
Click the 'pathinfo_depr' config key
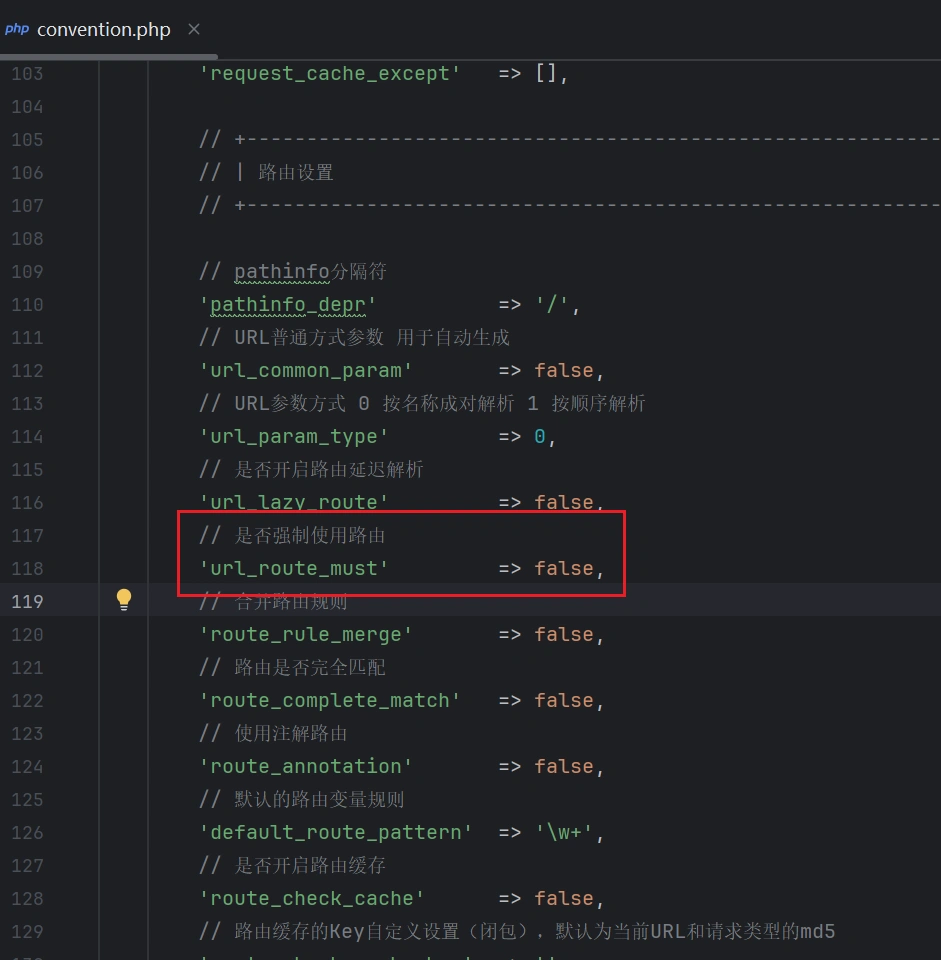(x=287, y=304)
